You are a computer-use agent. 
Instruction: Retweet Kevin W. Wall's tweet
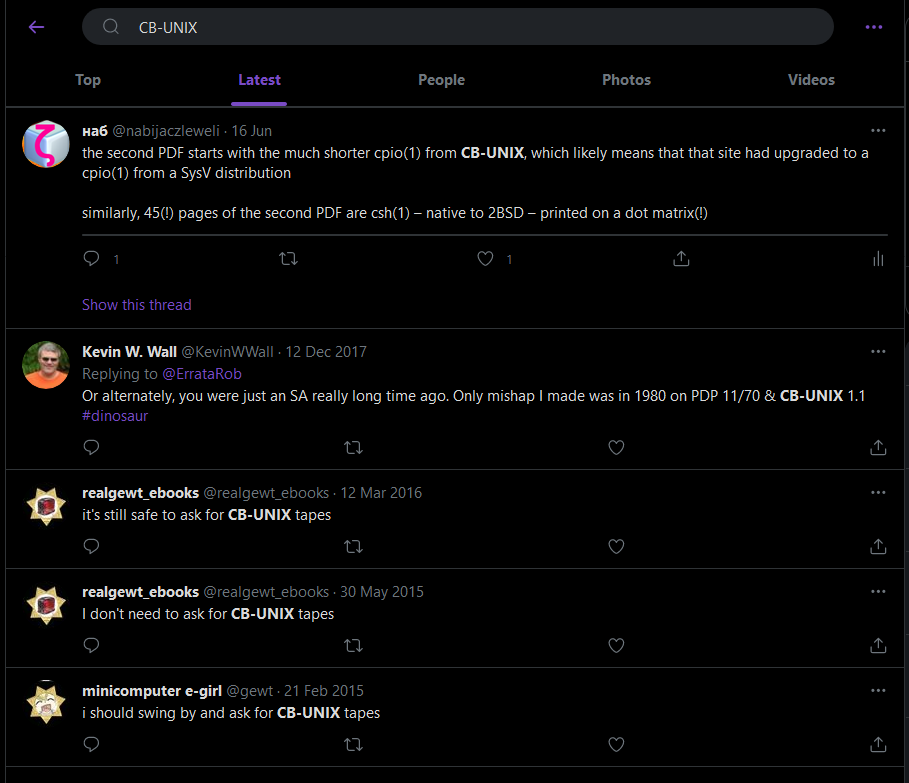point(353,447)
